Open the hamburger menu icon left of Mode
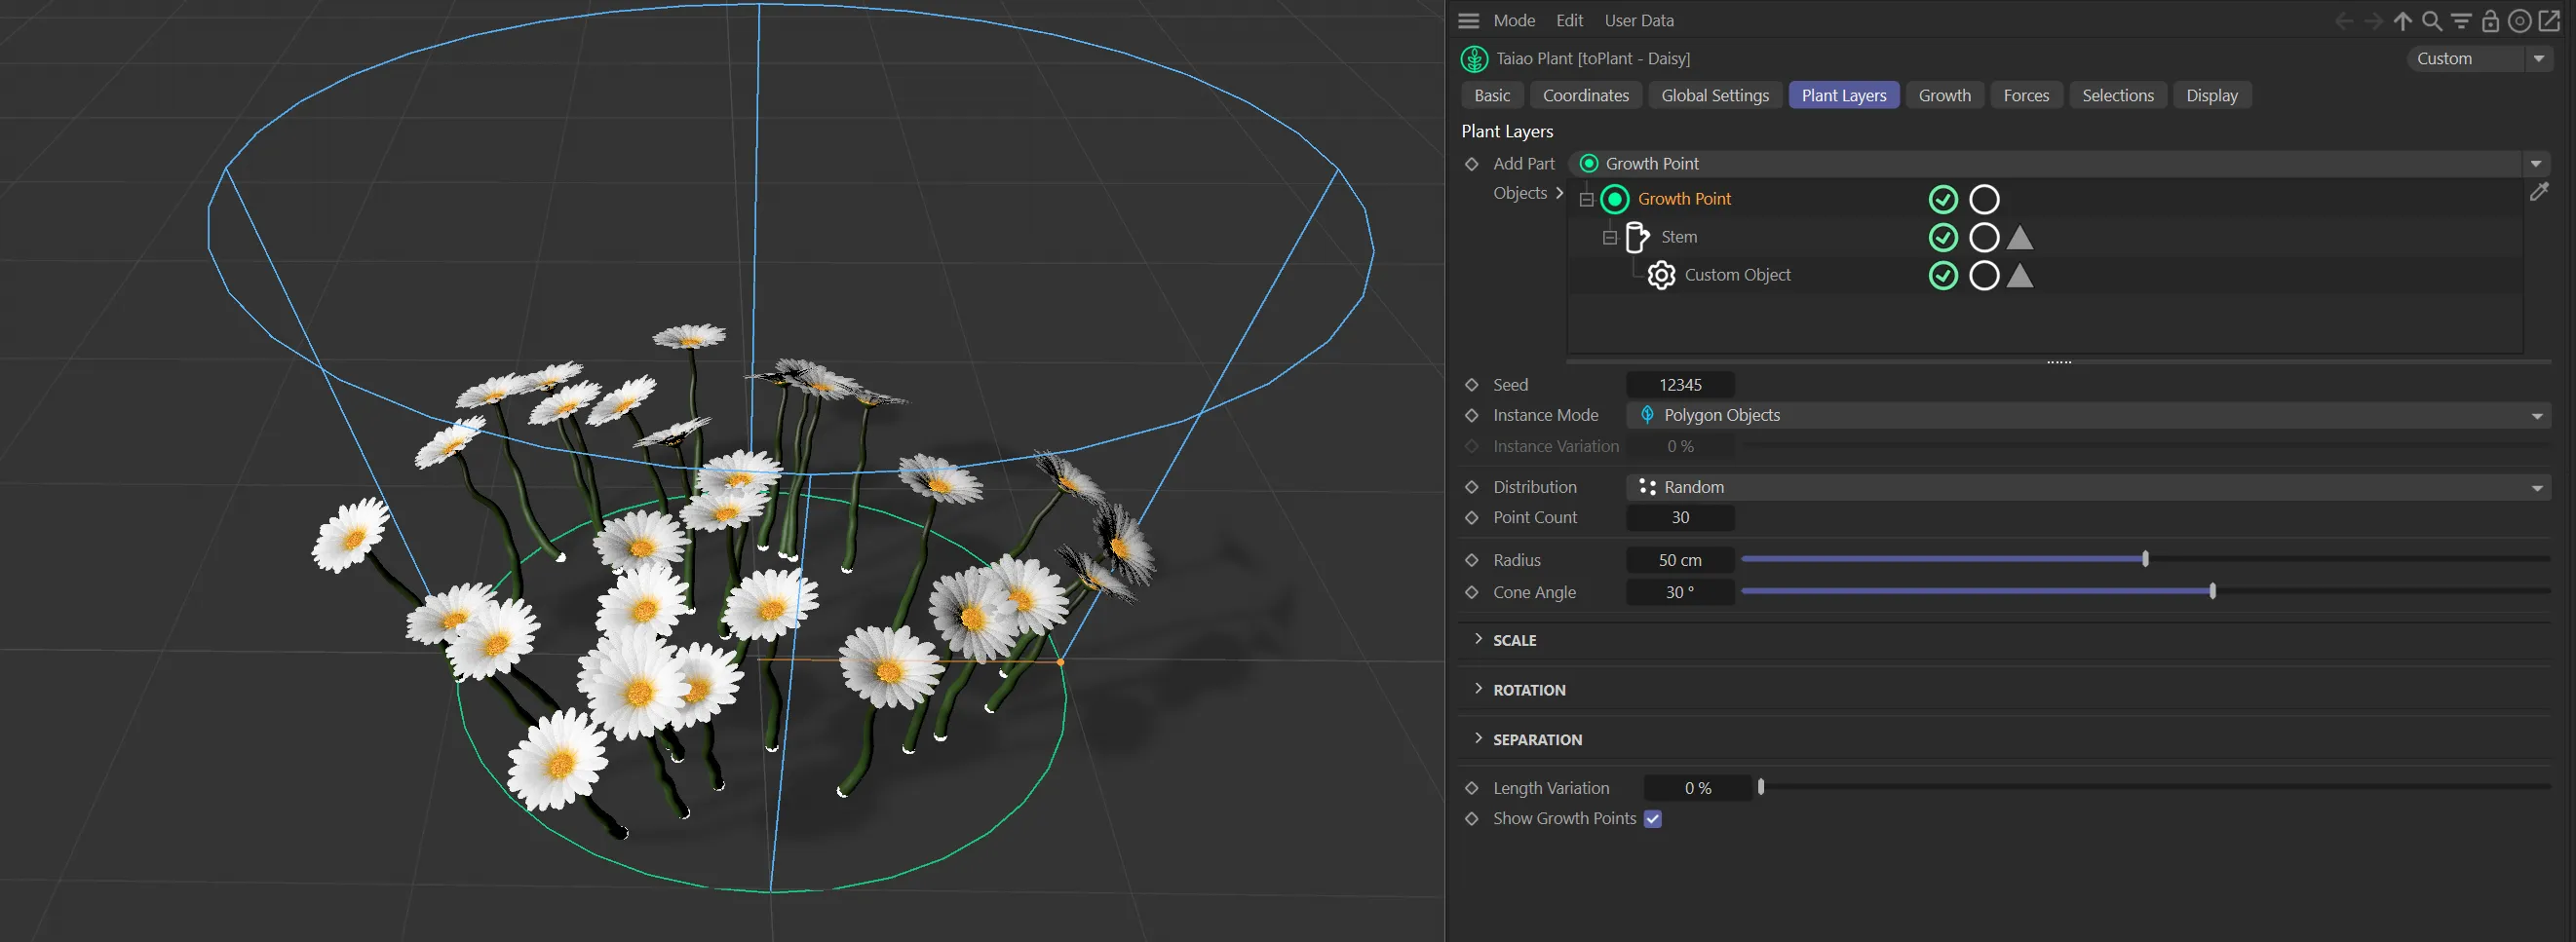 pyautogui.click(x=1468, y=21)
